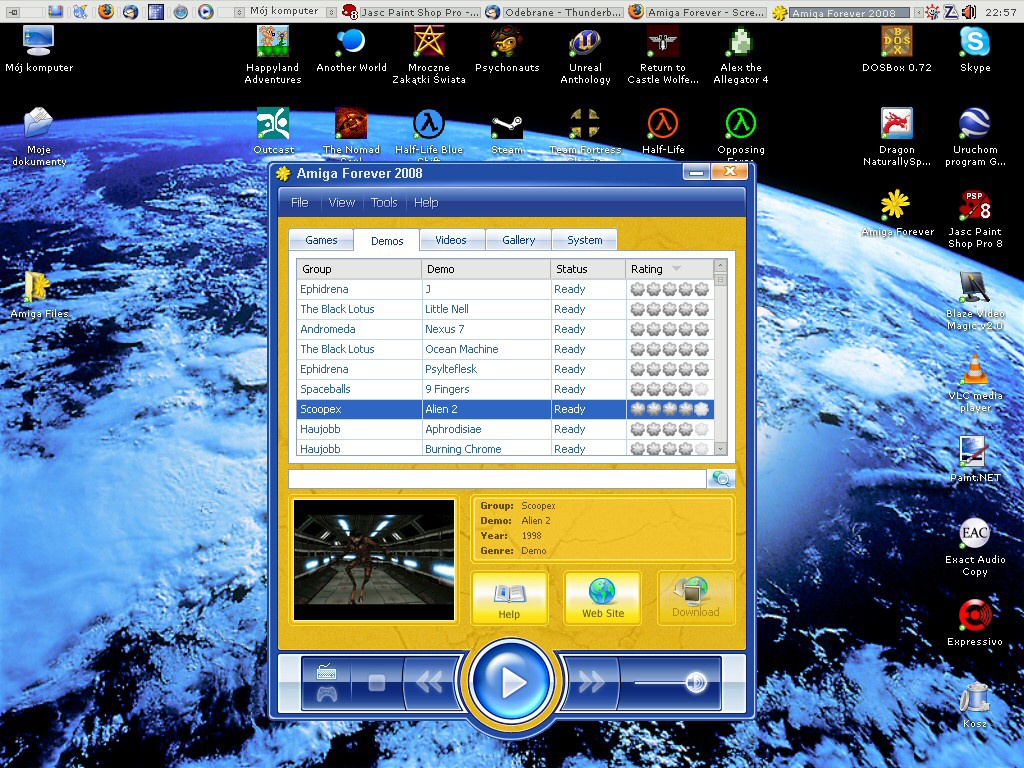Select the "Psylteflesk" demo row
Screen dimensions: 1024x768
tap(505, 369)
